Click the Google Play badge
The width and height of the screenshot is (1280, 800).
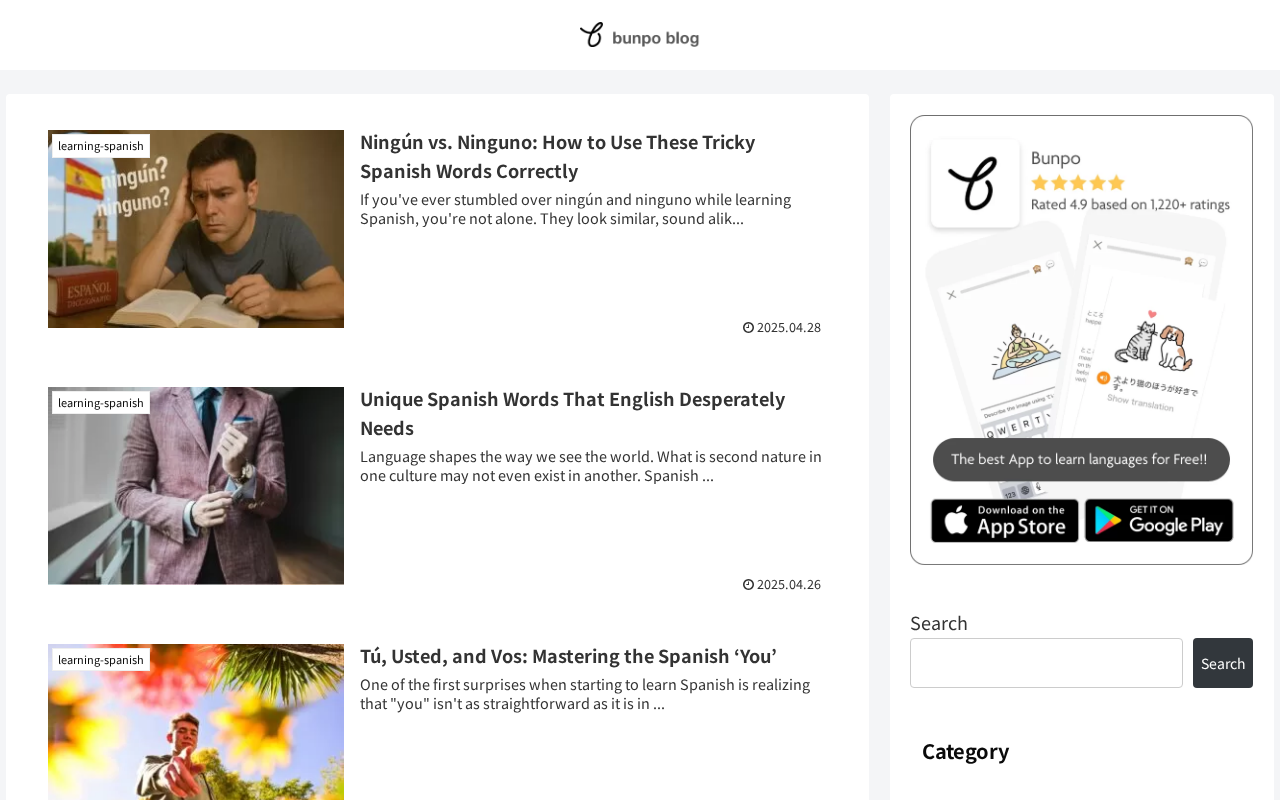pyautogui.click(x=1158, y=521)
